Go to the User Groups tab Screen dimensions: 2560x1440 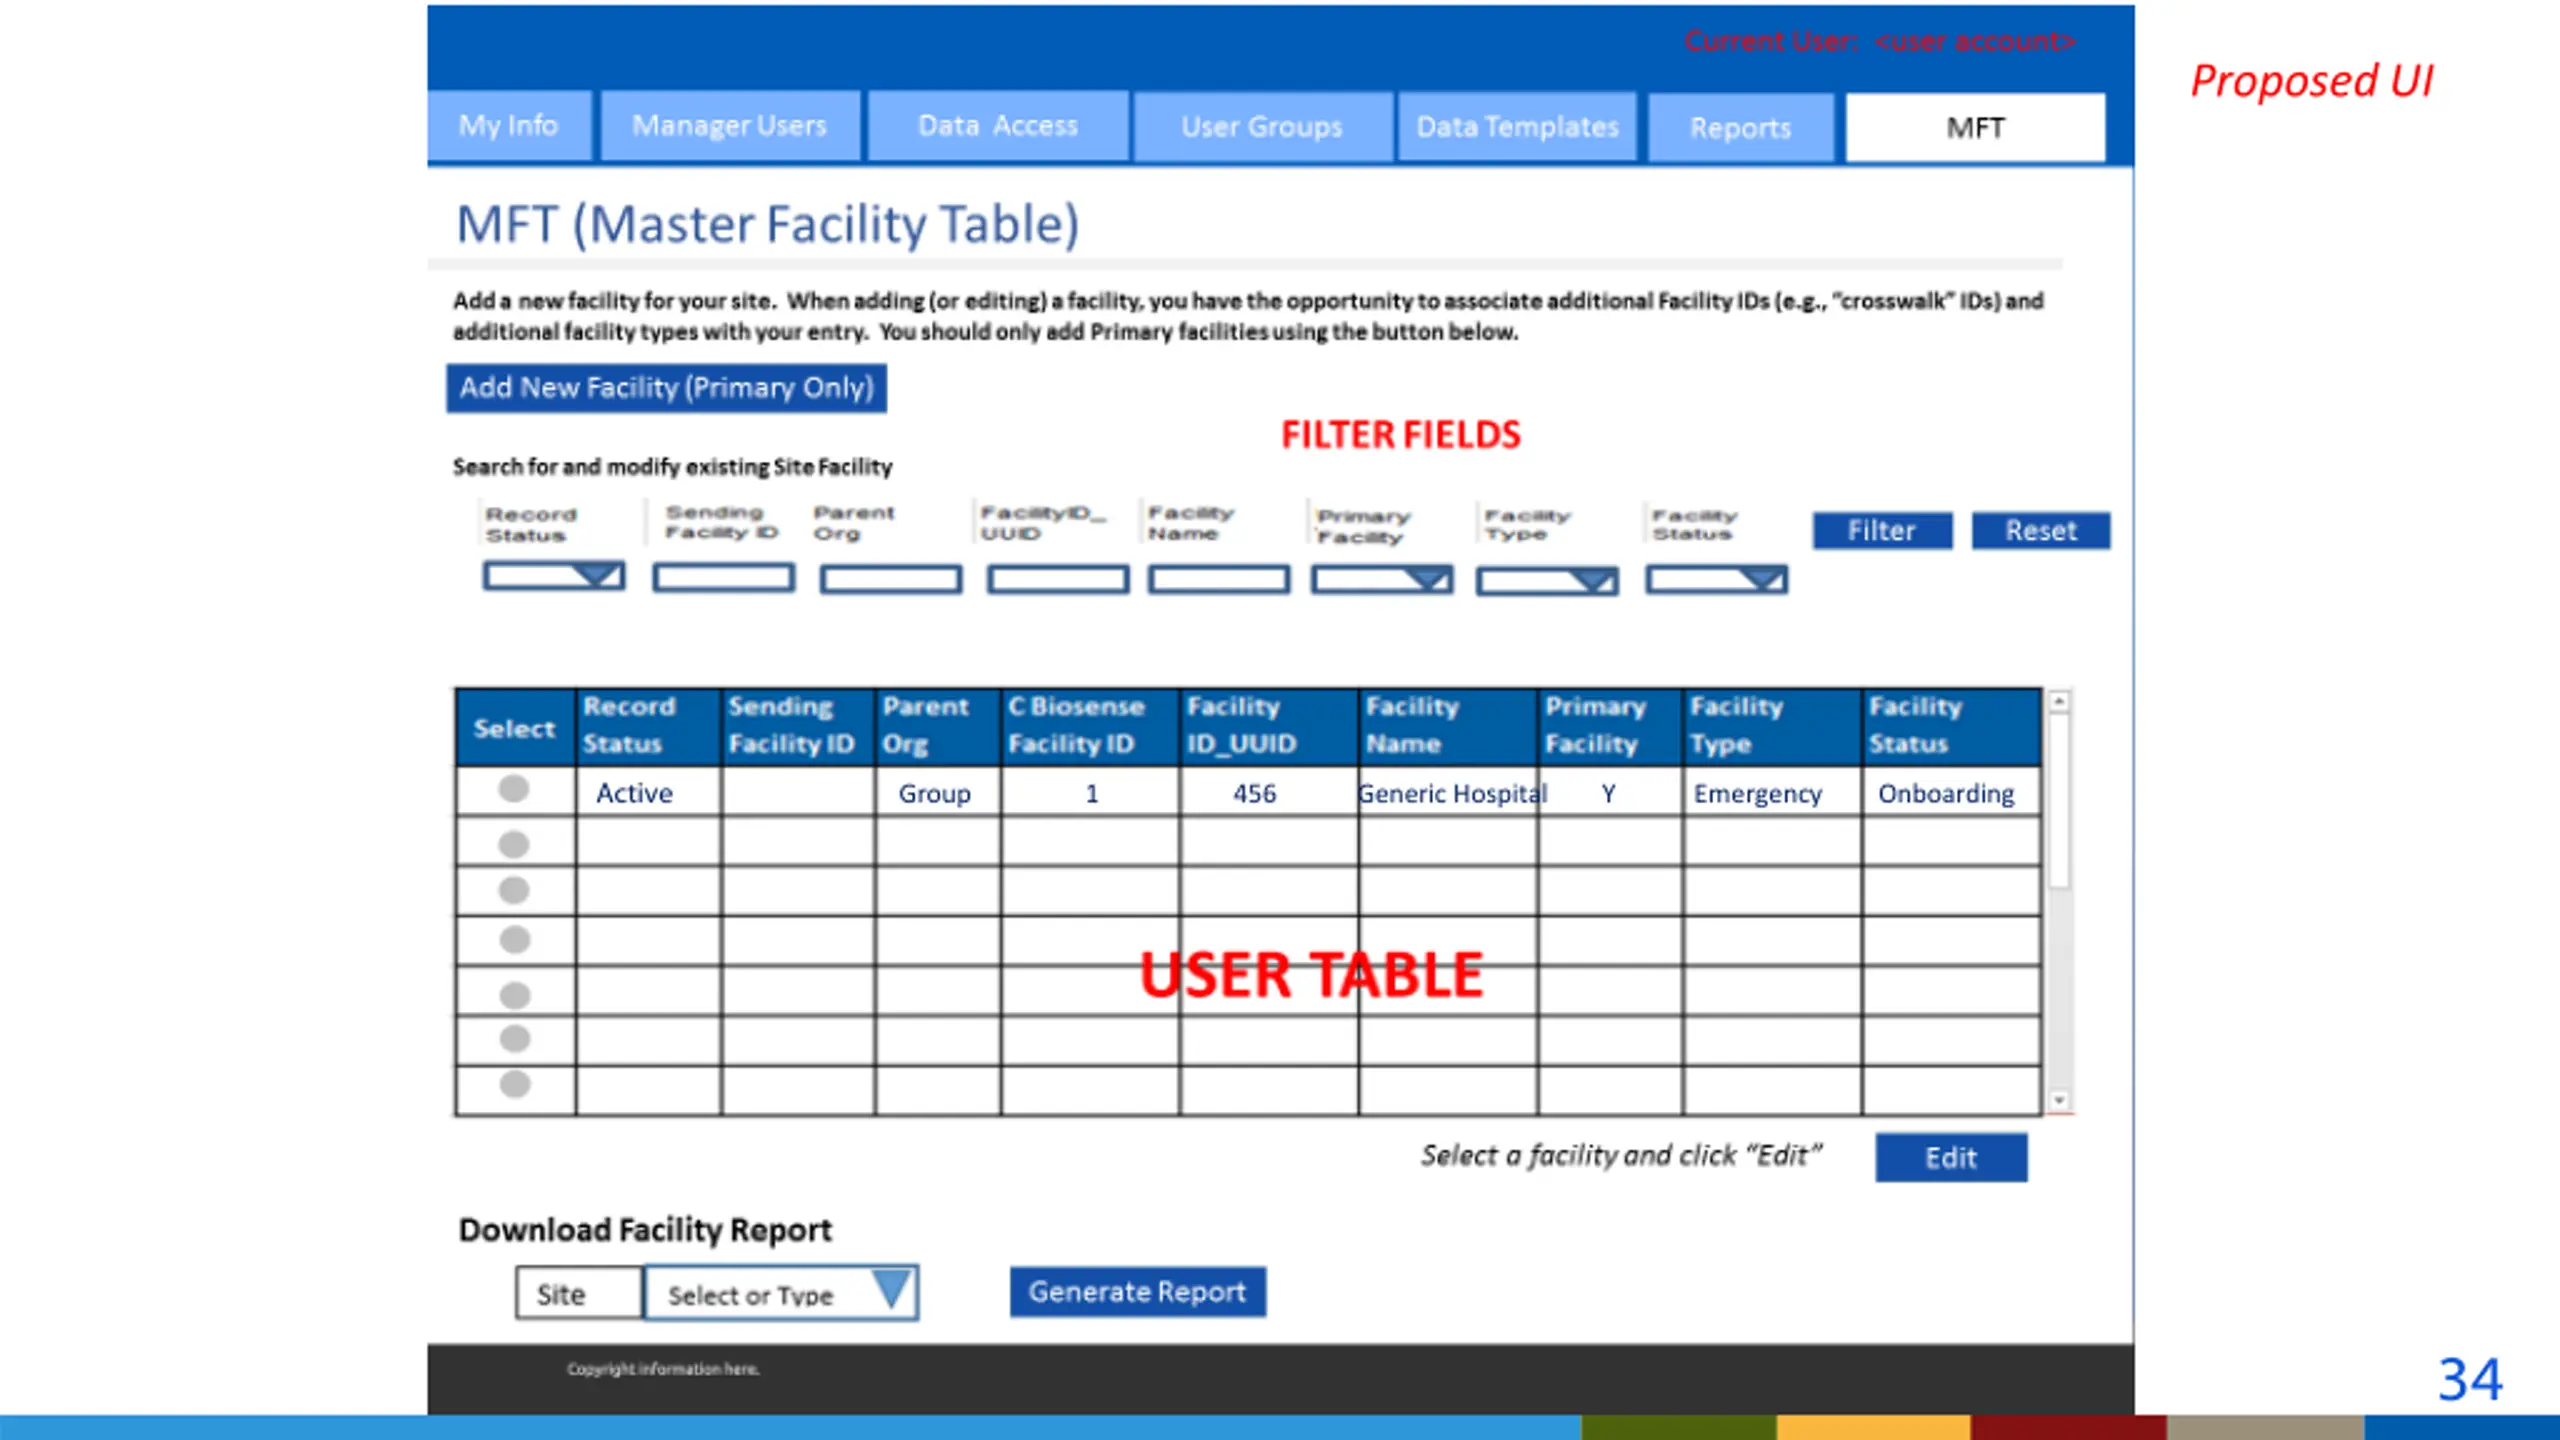1261,127
